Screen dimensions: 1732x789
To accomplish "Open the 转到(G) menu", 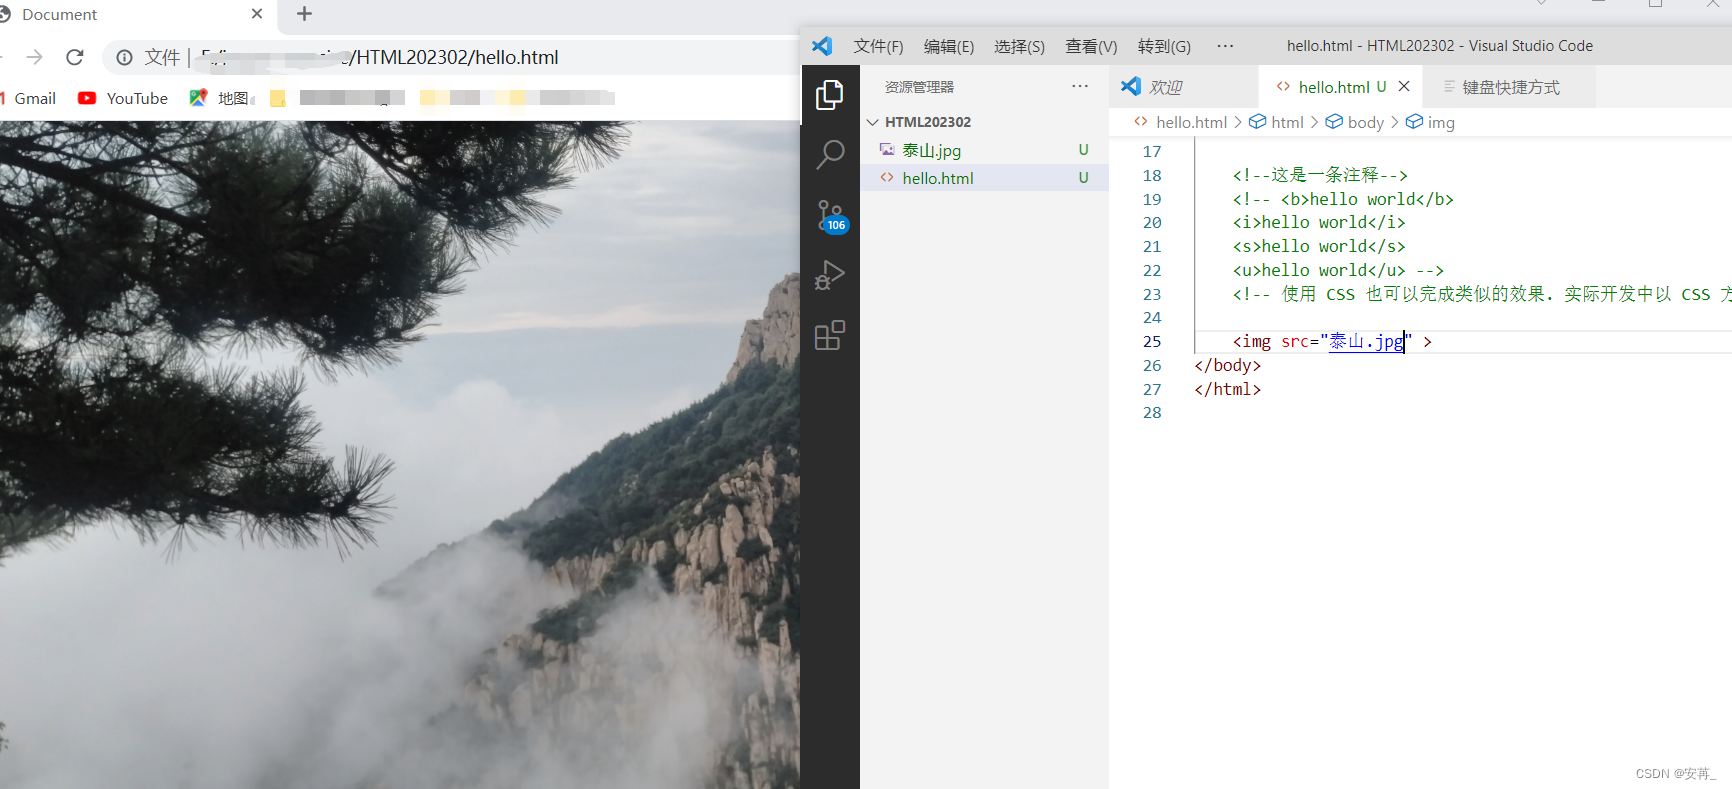I will [1164, 46].
